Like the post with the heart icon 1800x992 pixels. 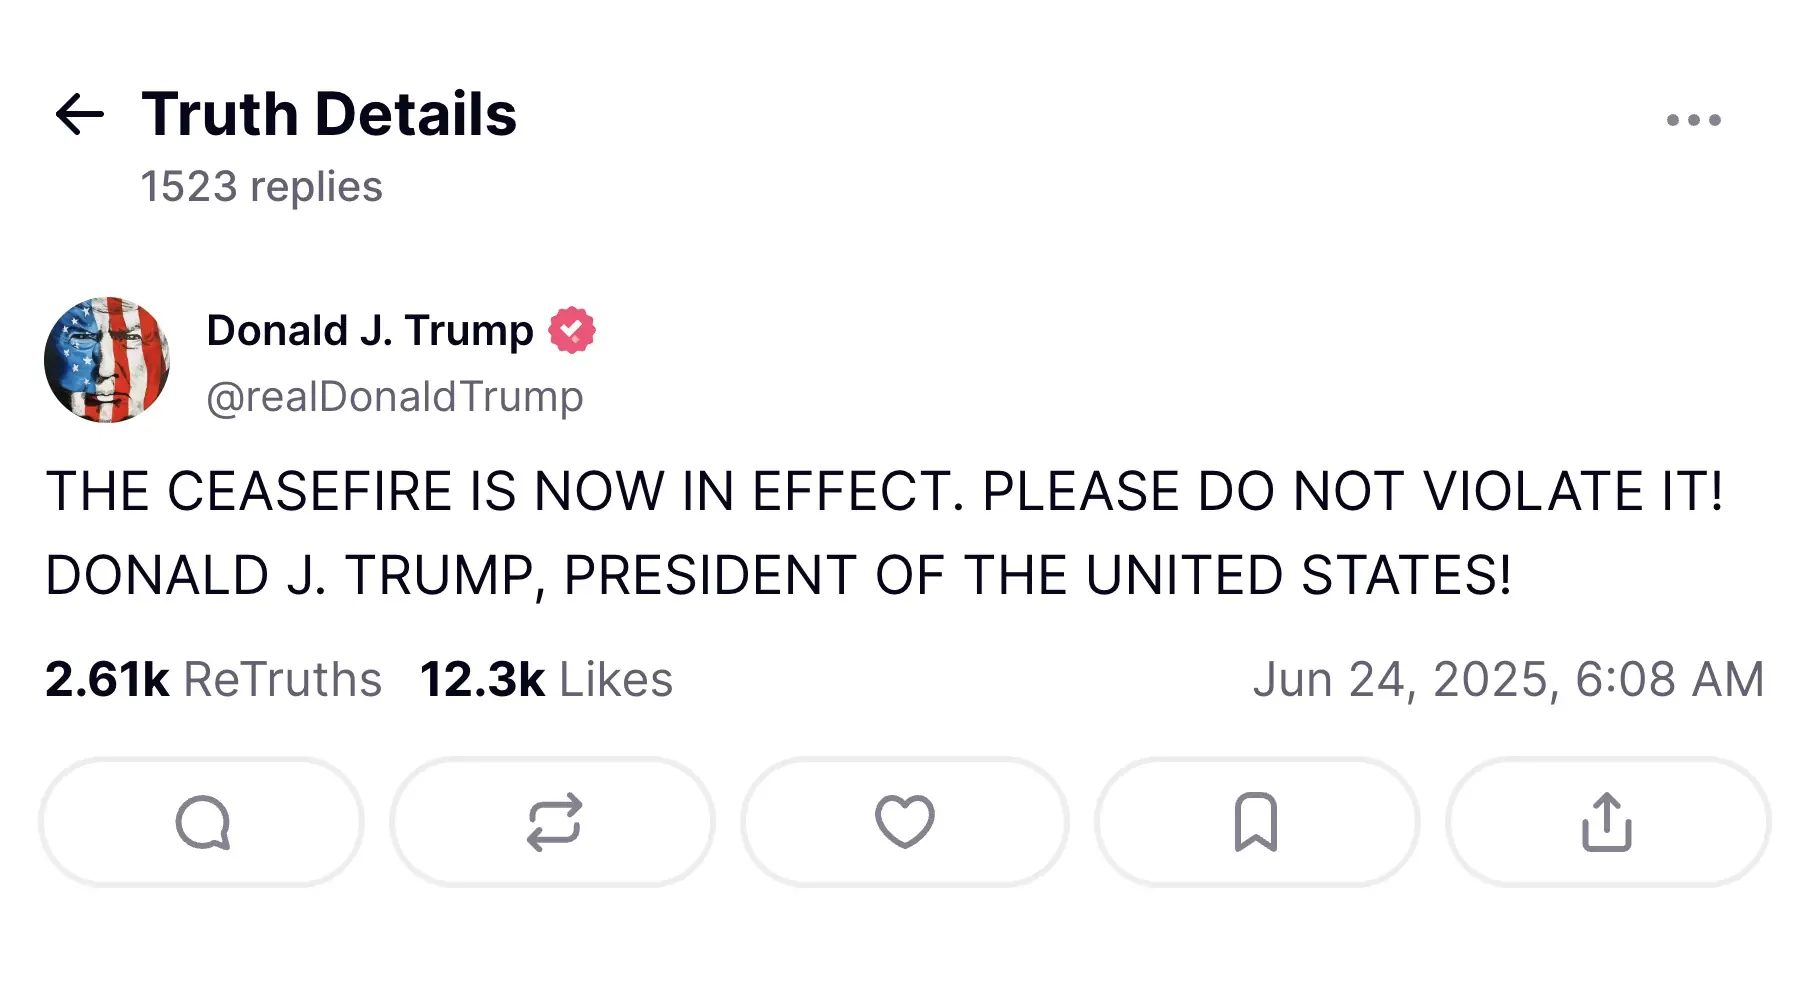(x=903, y=822)
